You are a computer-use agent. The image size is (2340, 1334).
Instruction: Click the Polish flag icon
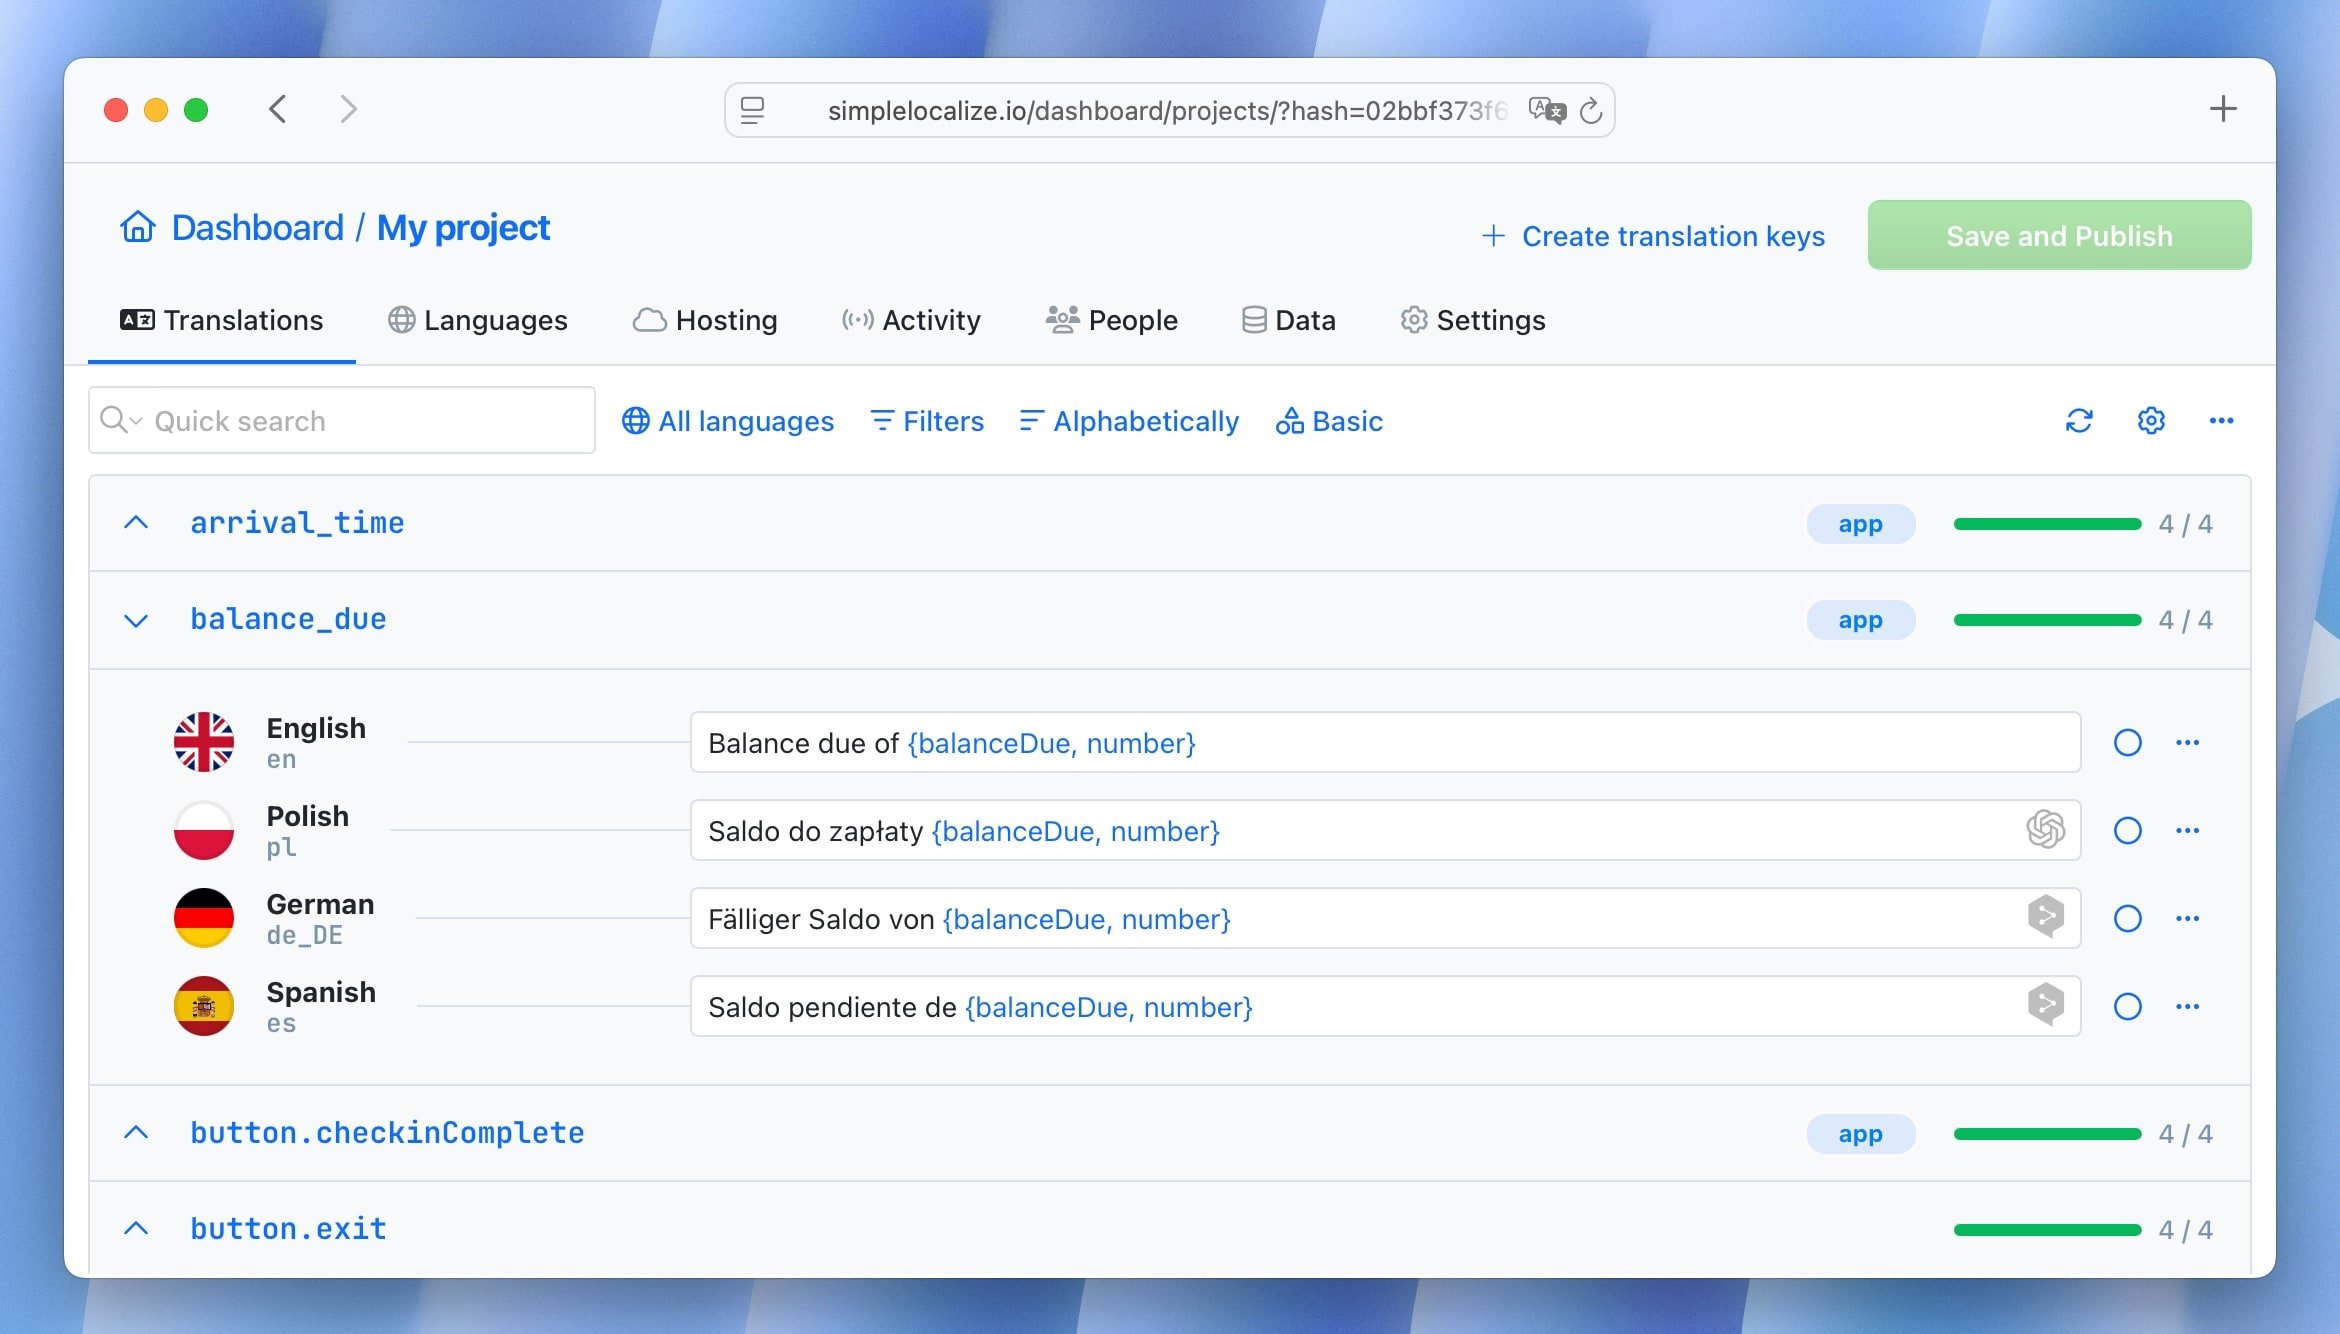click(x=204, y=830)
